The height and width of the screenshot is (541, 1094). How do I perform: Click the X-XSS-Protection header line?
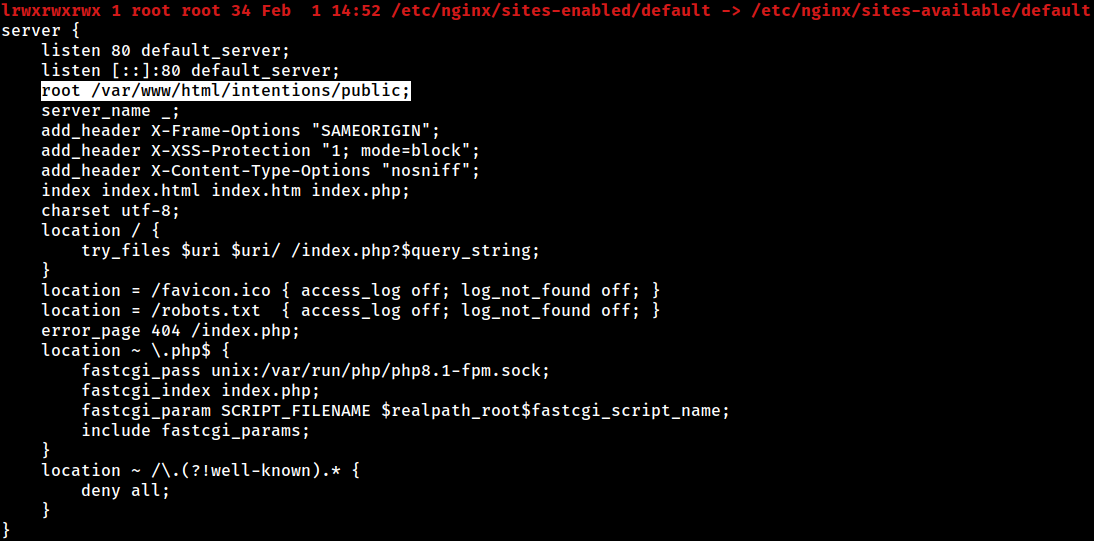pos(260,151)
